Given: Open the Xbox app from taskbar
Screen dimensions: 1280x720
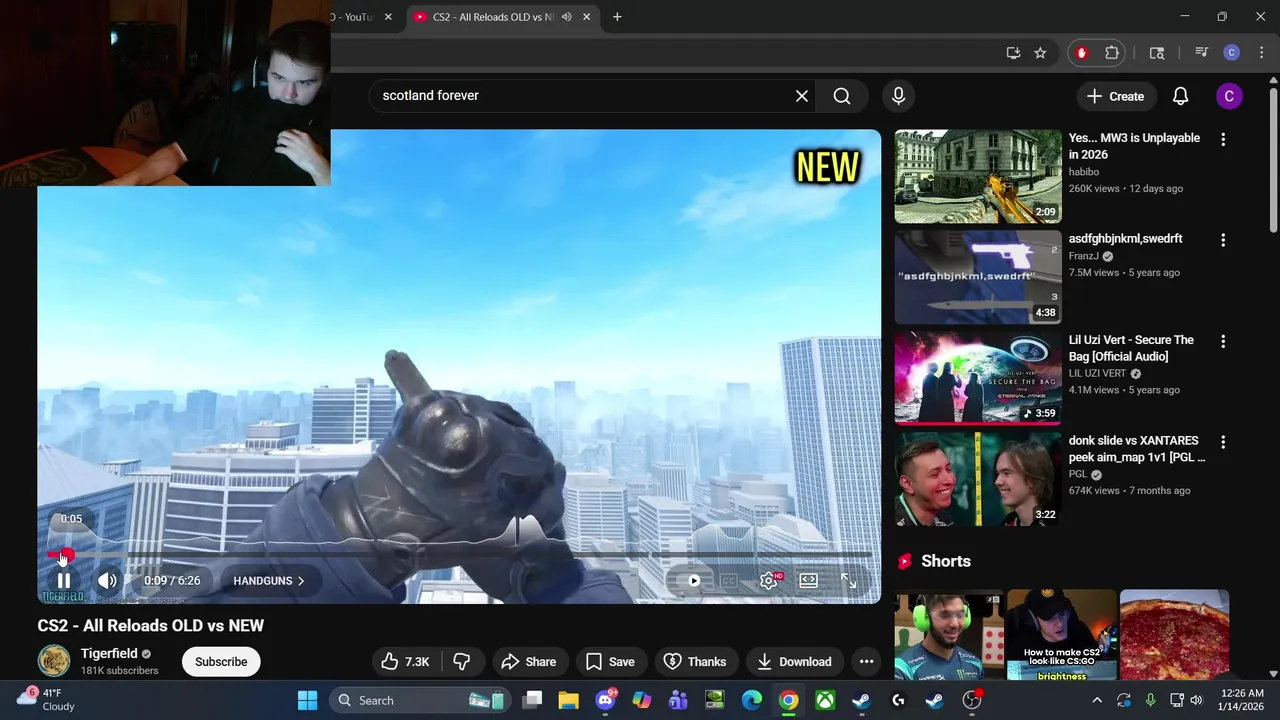Looking at the screenshot, I should pyautogui.click(x=825, y=700).
